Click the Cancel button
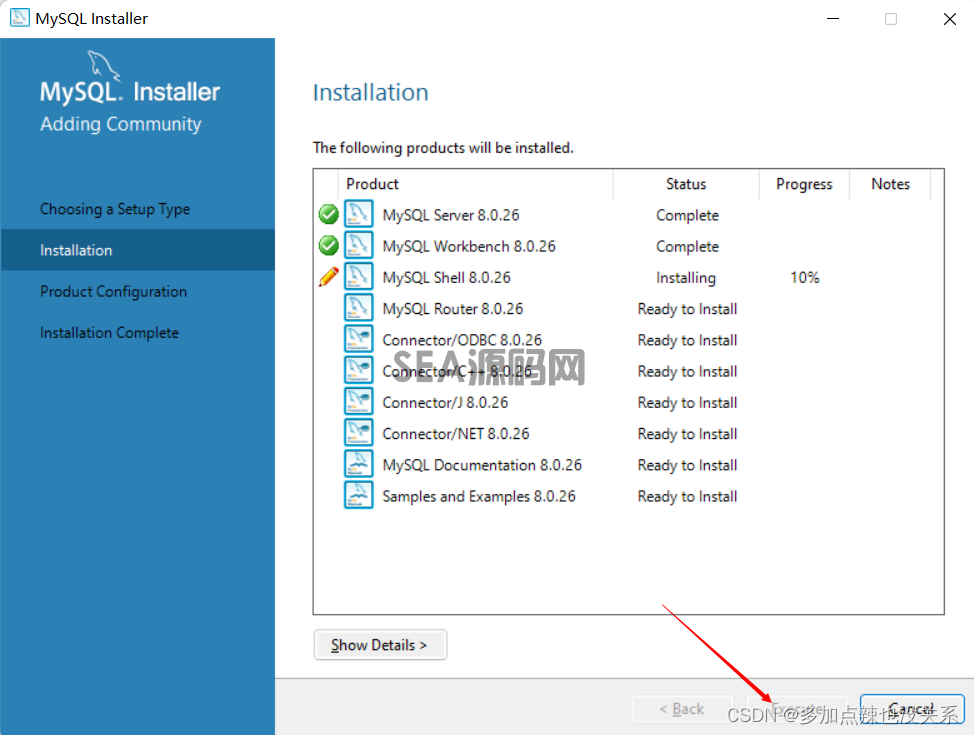Viewport: 974px width, 735px height. tap(911, 709)
